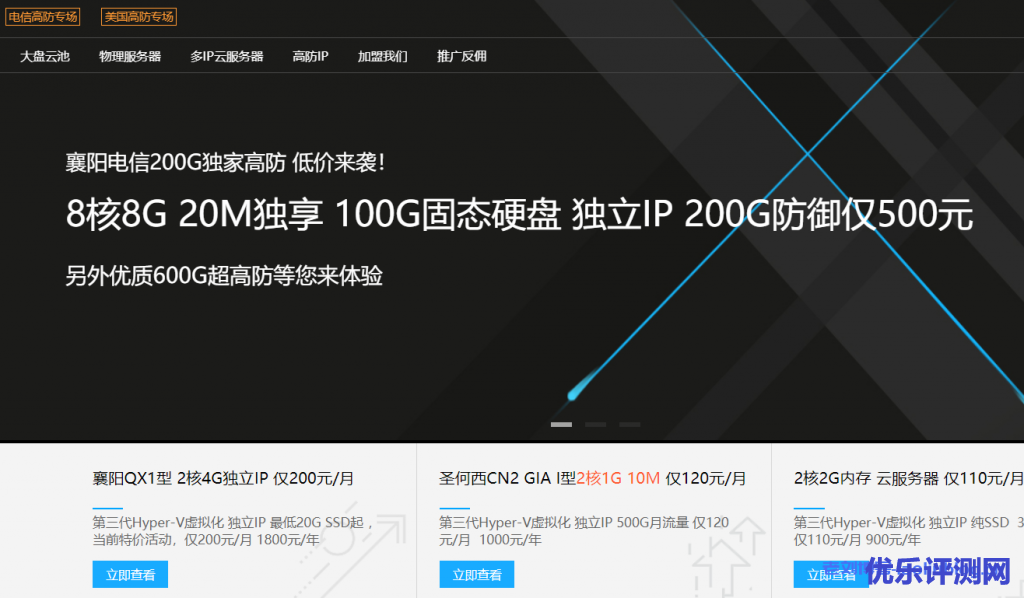Click 立即查看 under 圣何西CN2 GIA plan
1024x598 pixels.
(476, 575)
